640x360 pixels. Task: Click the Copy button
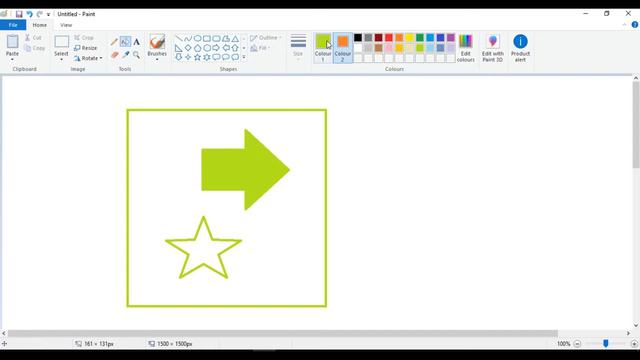click(x=35, y=48)
